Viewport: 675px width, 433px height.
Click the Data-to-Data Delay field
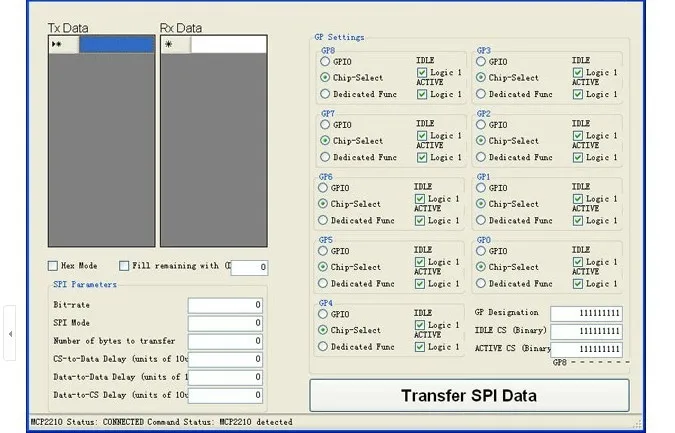point(225,377)
